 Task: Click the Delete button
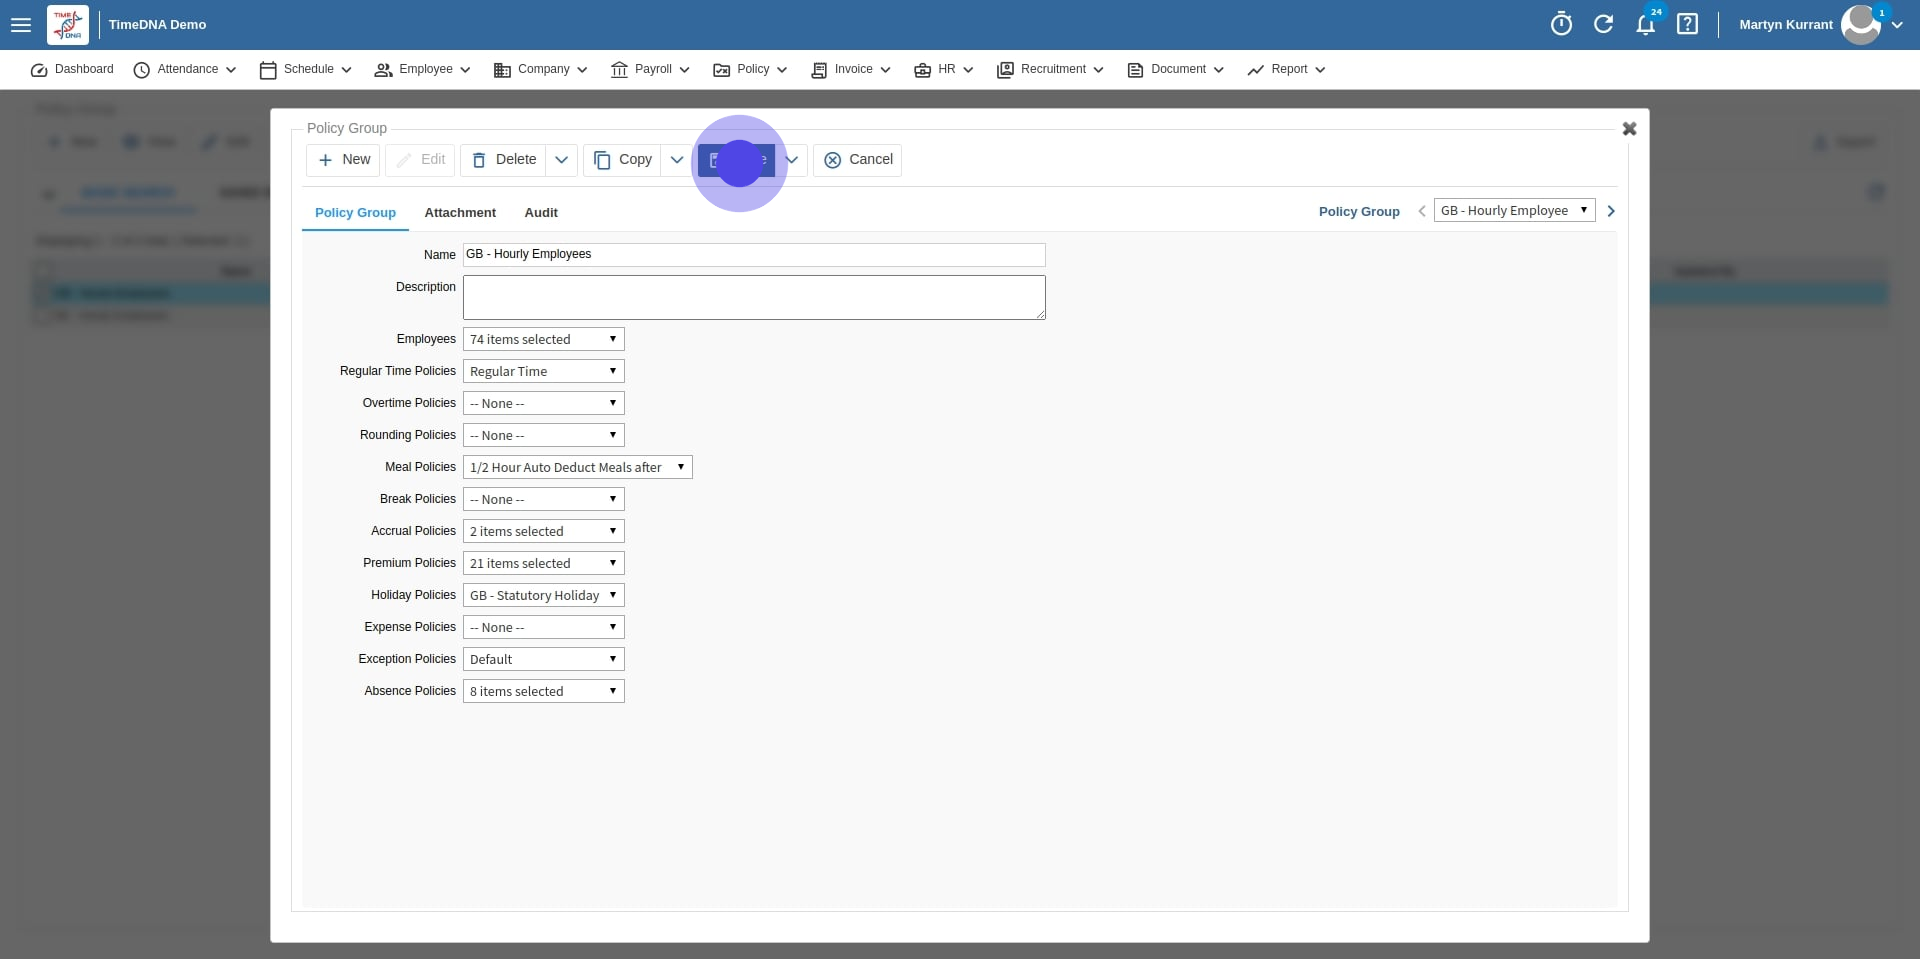point(503,160)
